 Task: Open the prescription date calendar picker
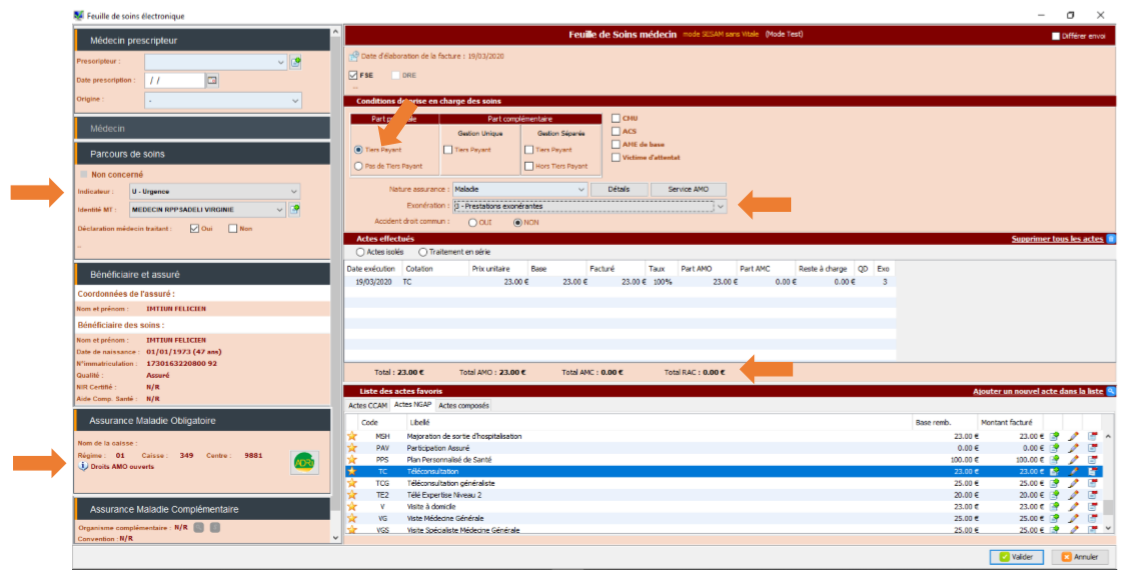[212, 80]
